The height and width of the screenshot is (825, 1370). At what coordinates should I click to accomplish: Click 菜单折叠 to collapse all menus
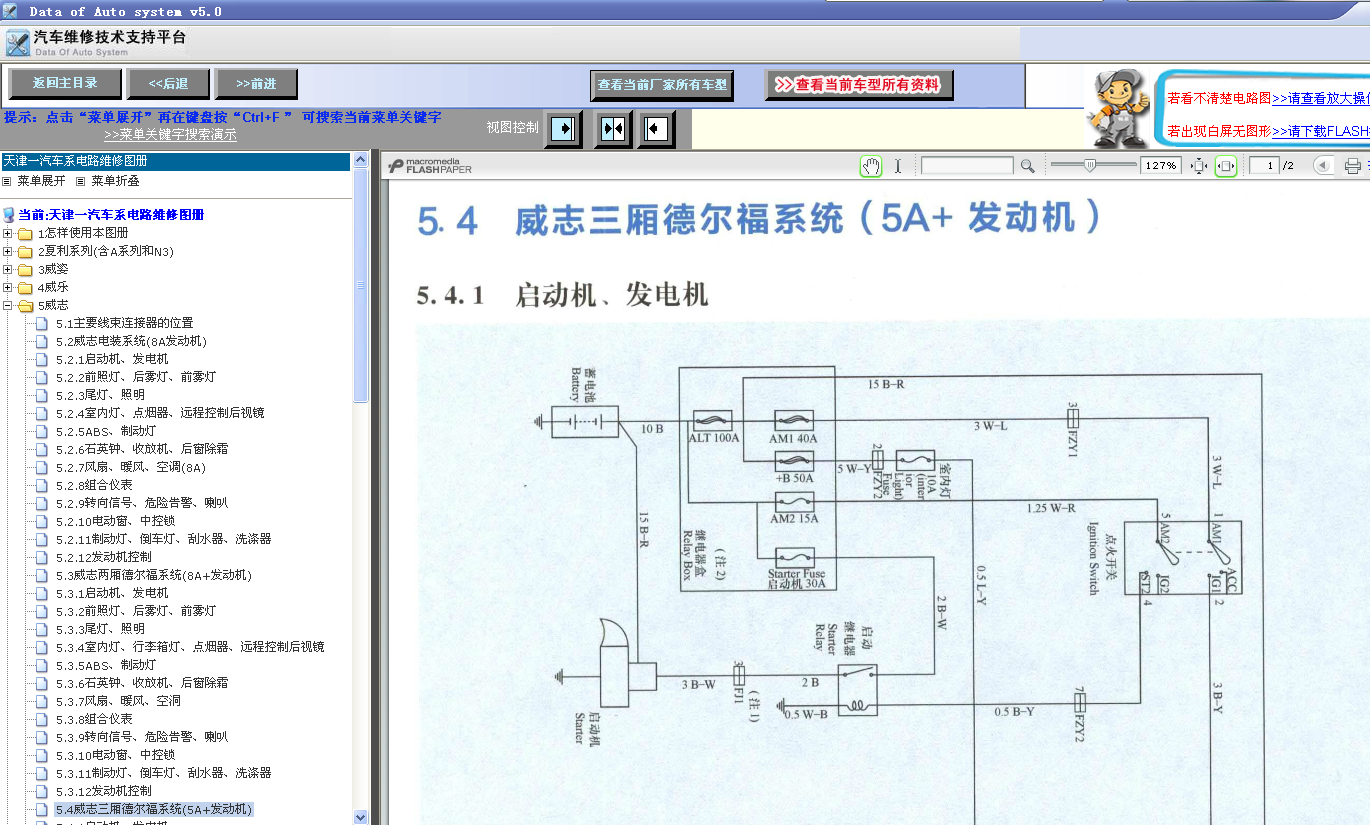pyautogui.click(x=115, y=181)
